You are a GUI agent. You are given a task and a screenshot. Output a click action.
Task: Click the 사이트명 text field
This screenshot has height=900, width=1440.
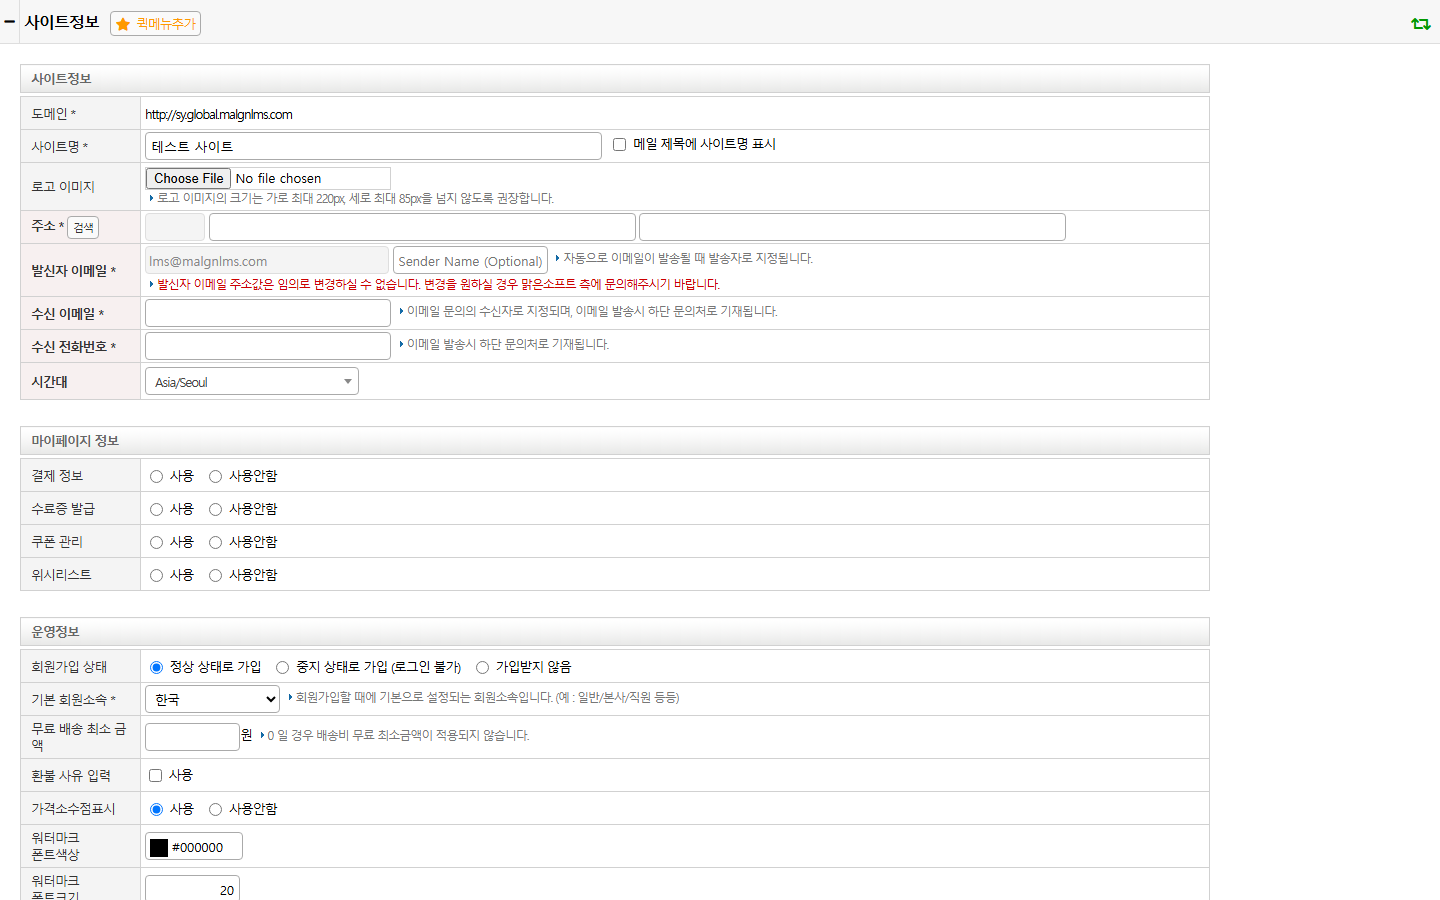point(373,146)
